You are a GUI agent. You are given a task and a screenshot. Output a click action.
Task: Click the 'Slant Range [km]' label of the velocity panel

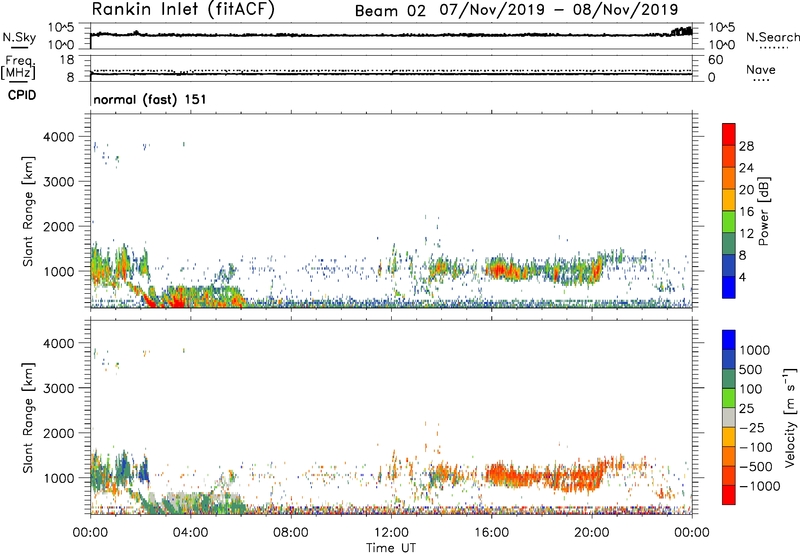[28, 418]
